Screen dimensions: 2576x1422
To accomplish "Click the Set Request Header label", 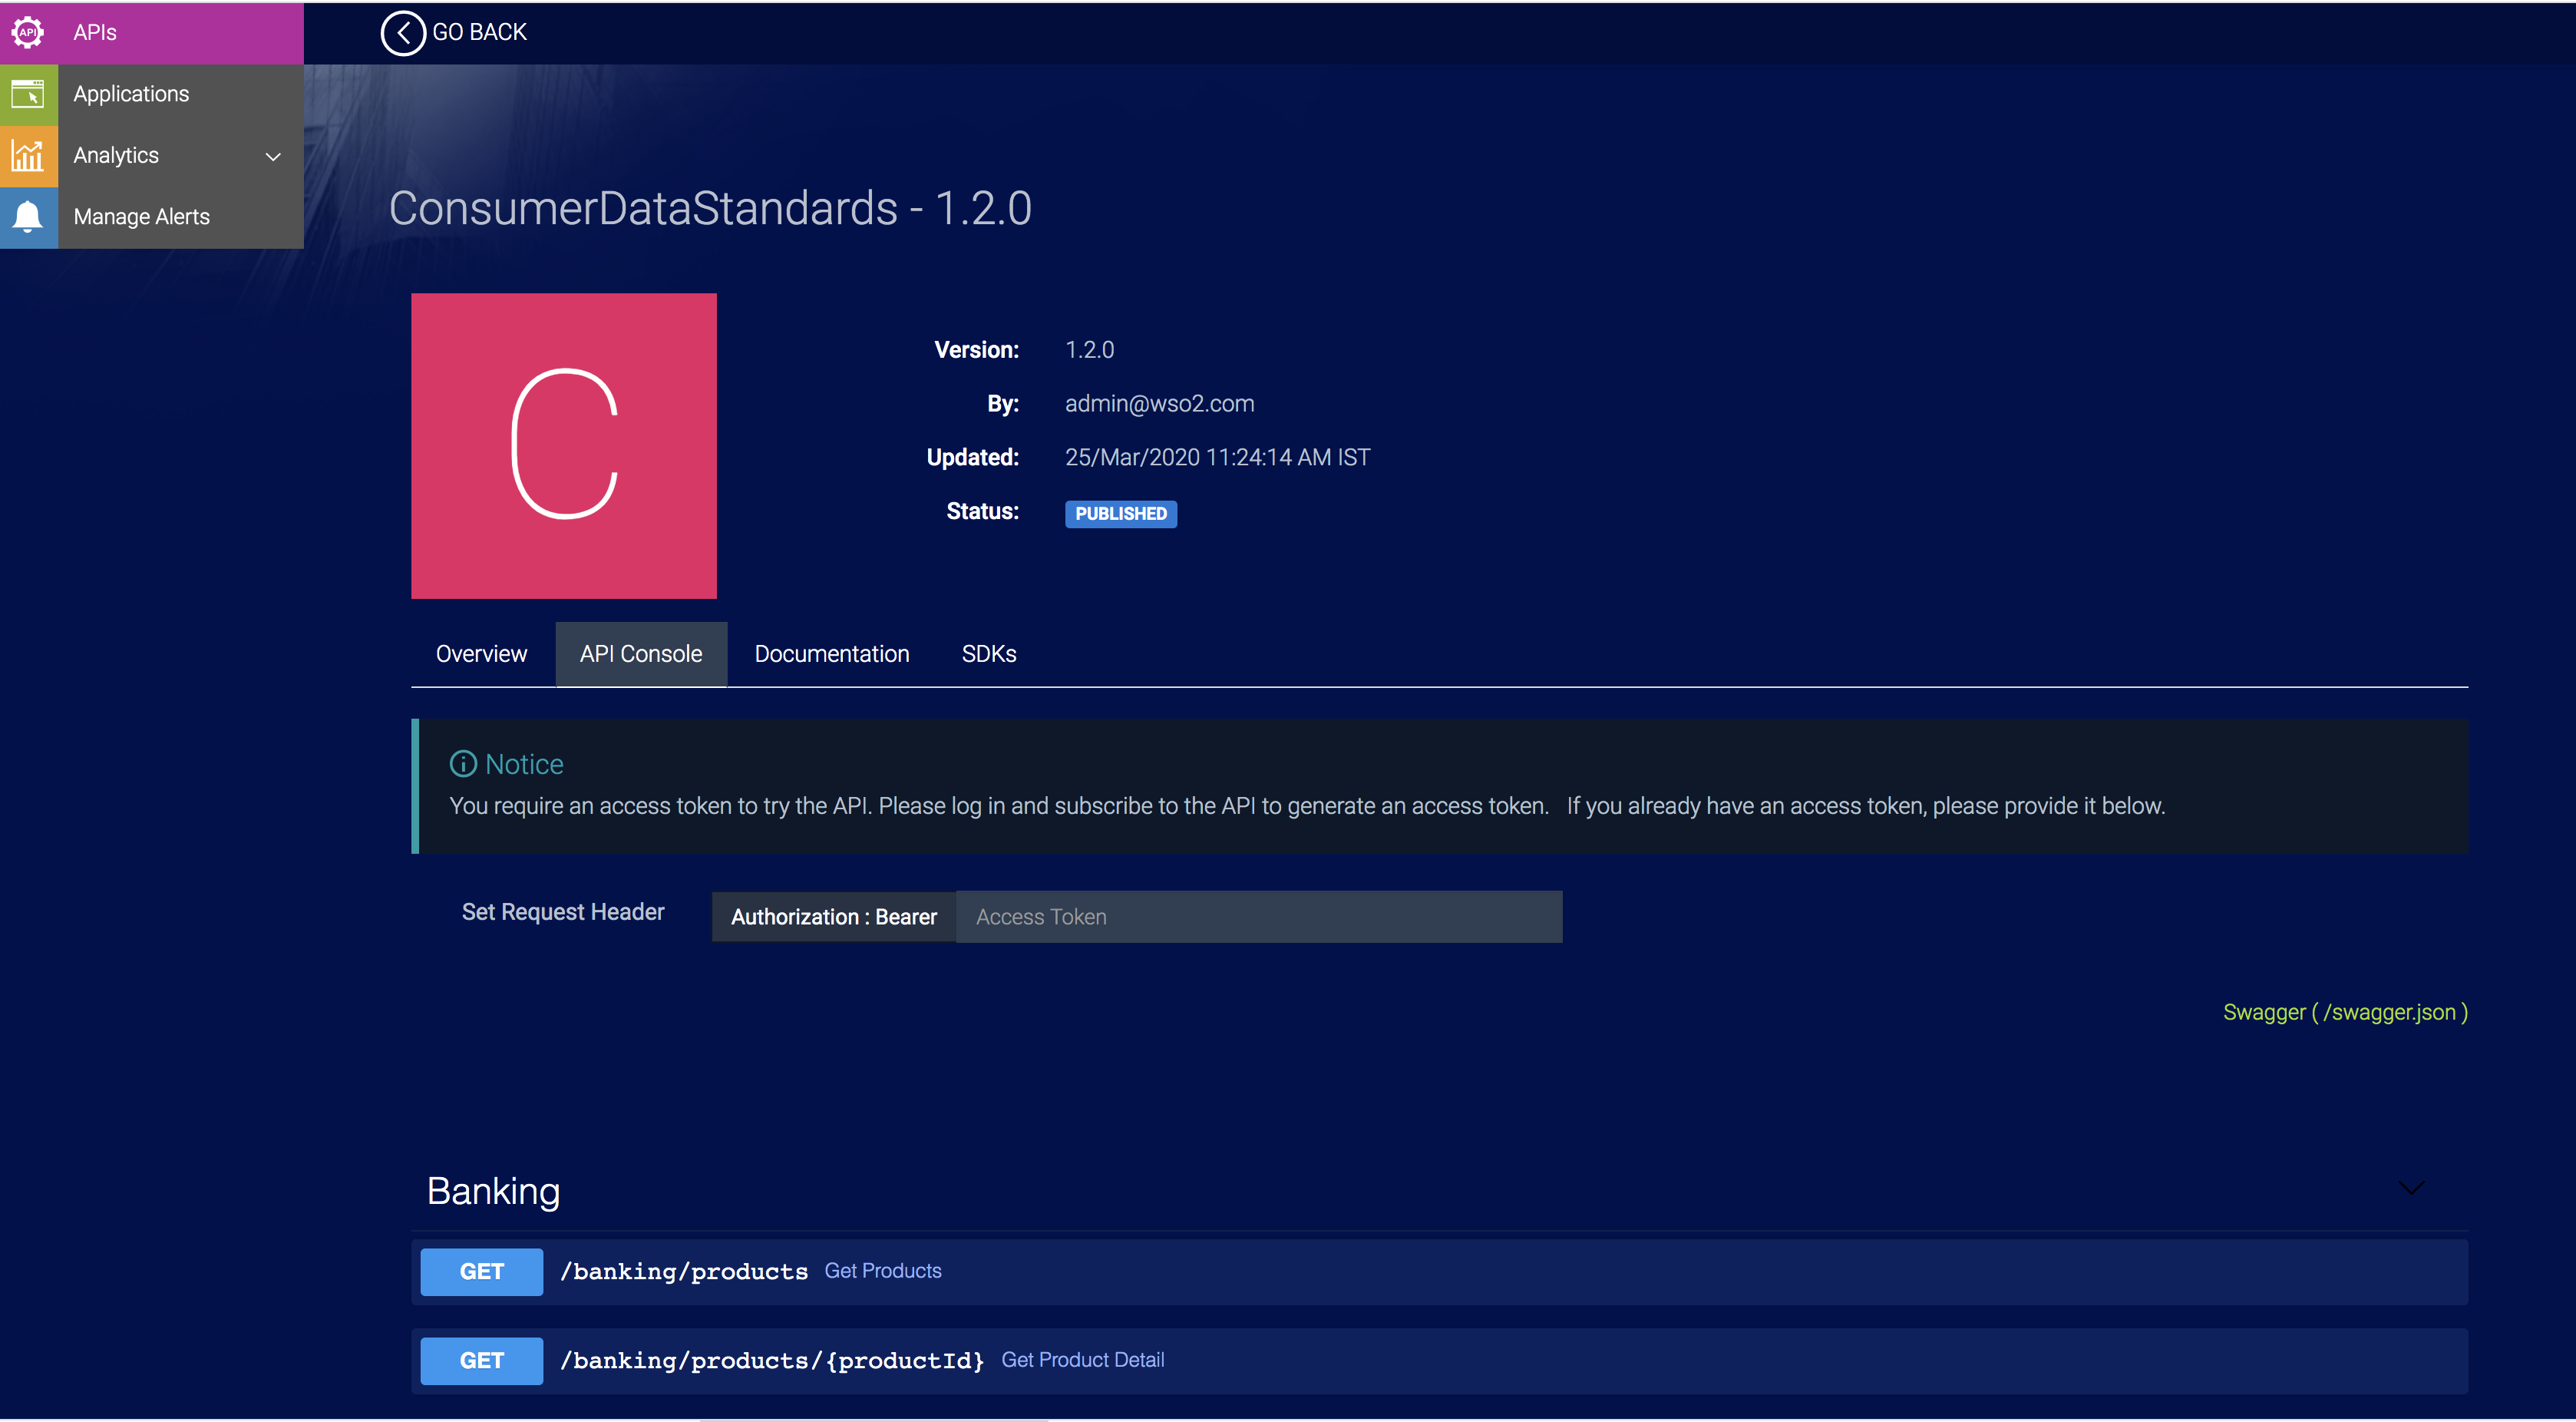I will pyautogui.click(x=563, y=912).
